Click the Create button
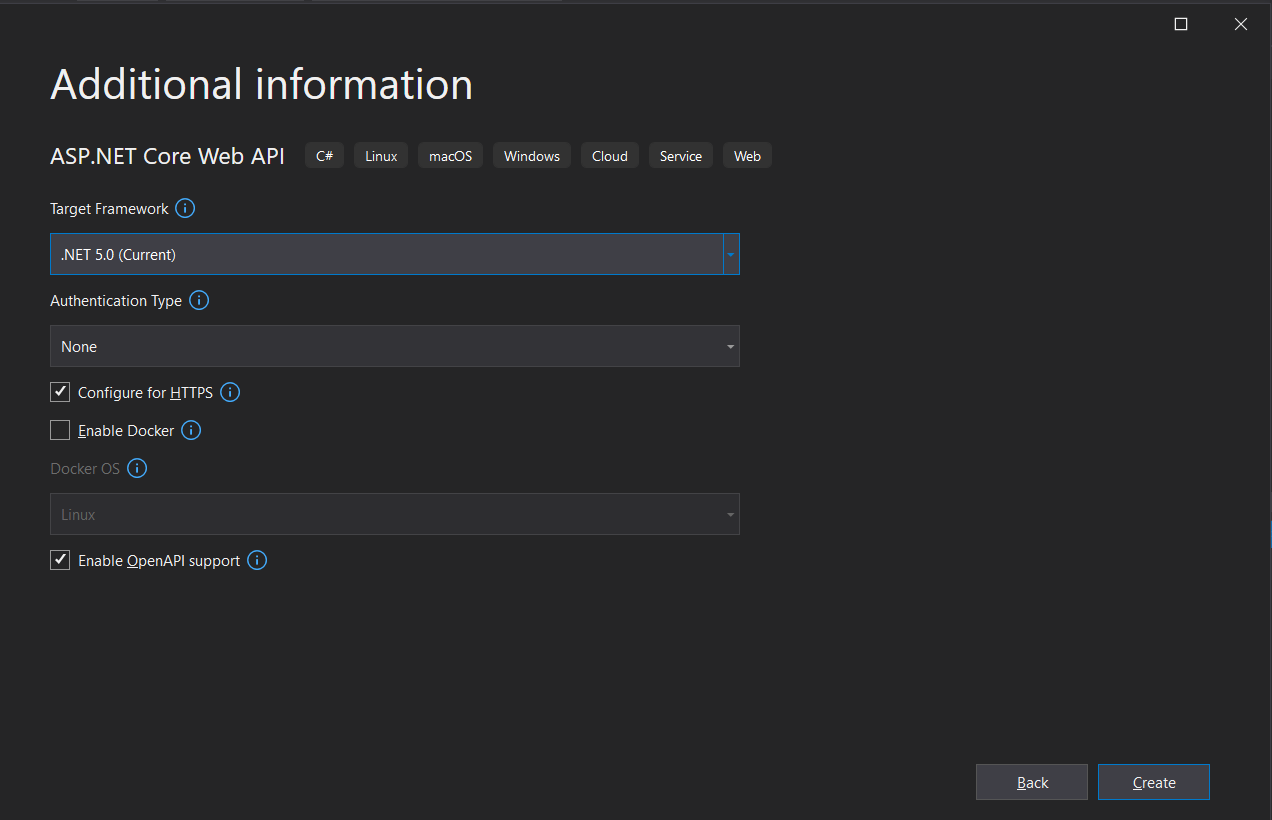 1153,782
